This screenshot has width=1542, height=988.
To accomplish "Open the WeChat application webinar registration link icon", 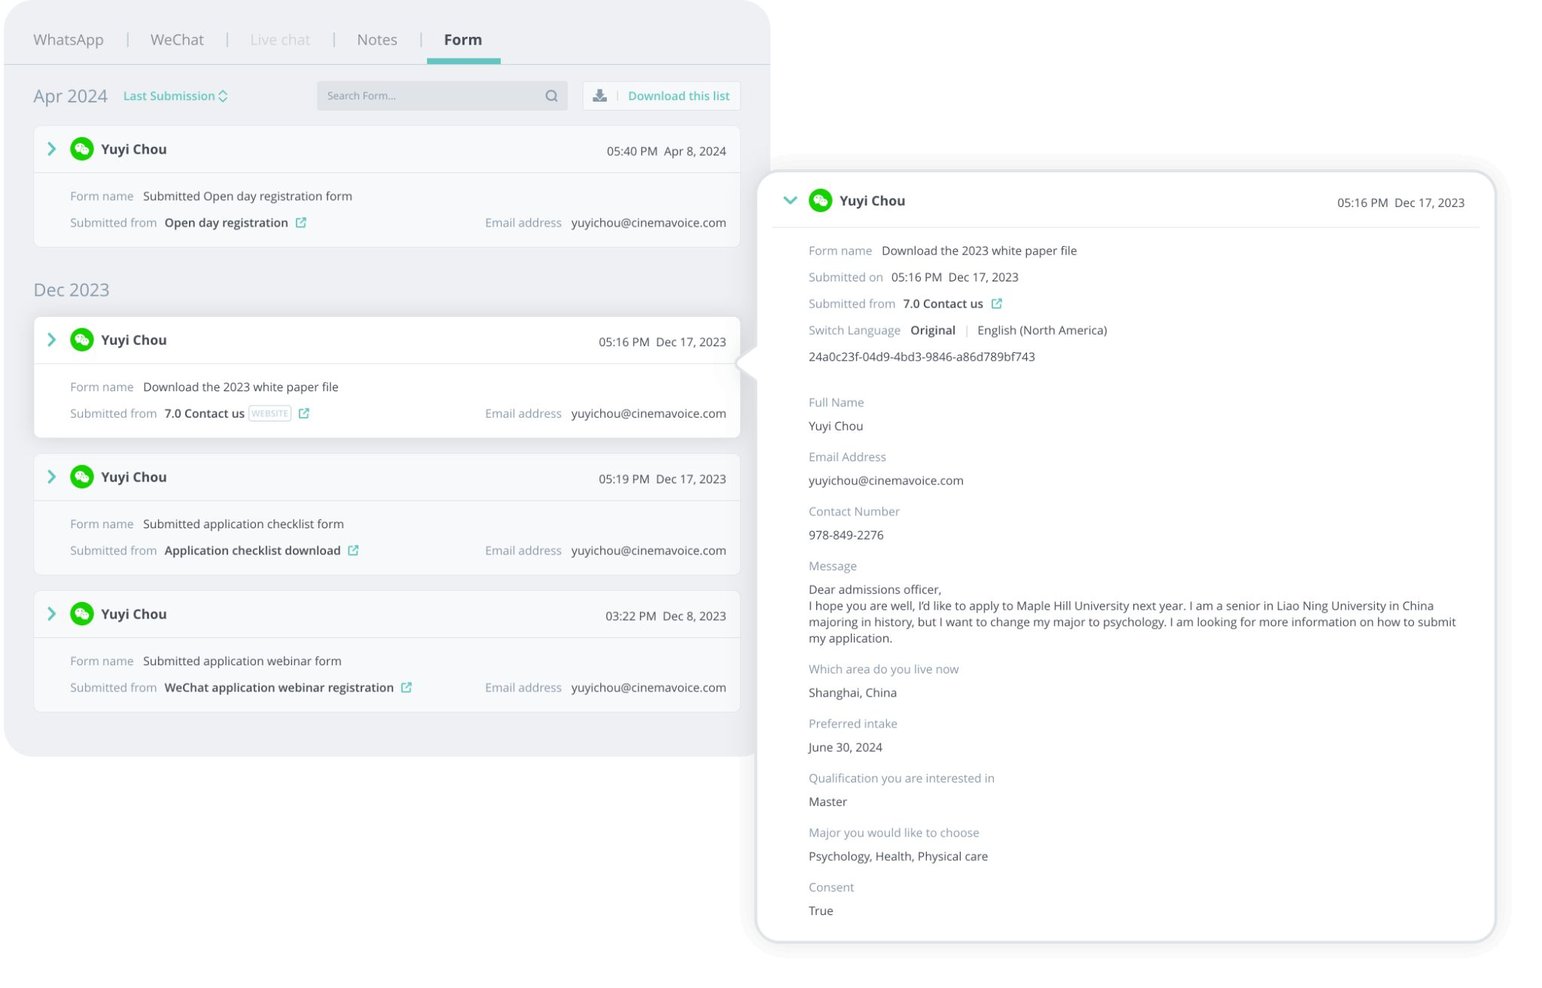I will pos(406,687).
